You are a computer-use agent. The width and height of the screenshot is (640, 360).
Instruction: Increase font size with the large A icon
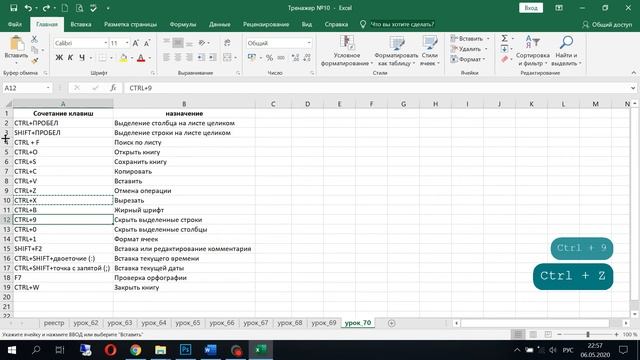click(136, 43)
